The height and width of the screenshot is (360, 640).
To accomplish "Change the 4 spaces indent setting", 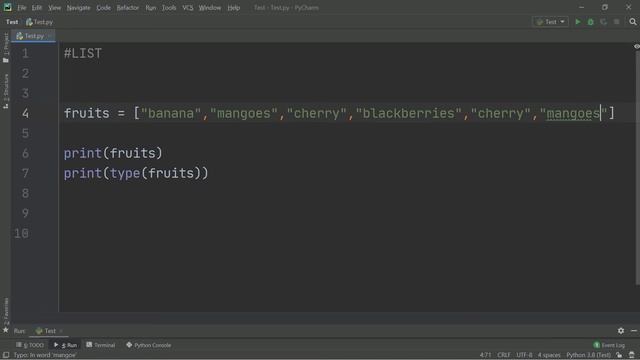I will tap(549, 355).
